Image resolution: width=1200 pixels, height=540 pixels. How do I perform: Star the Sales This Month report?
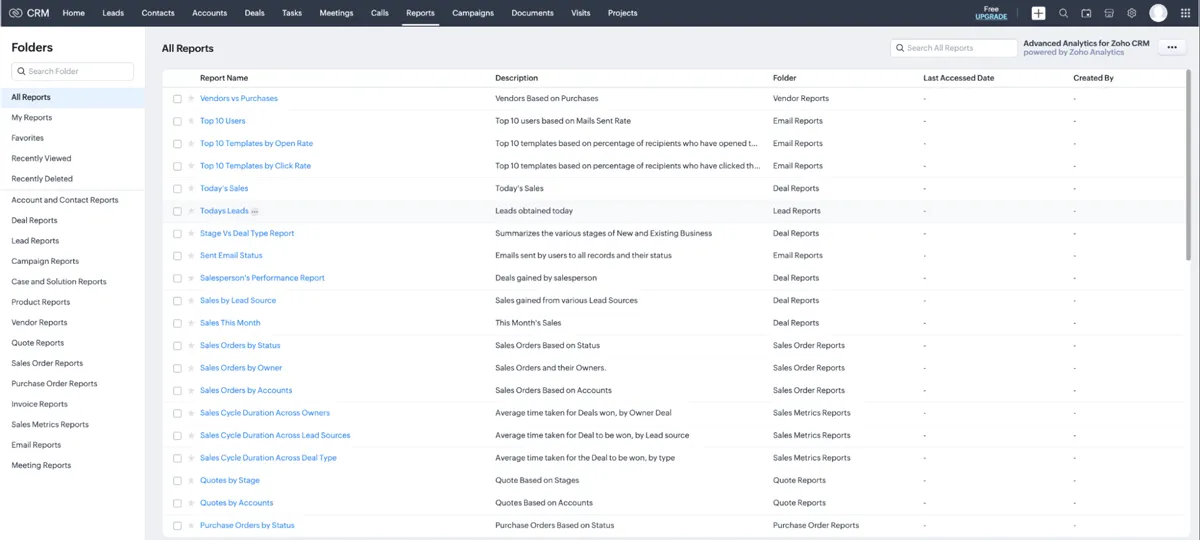pos(191,323)
